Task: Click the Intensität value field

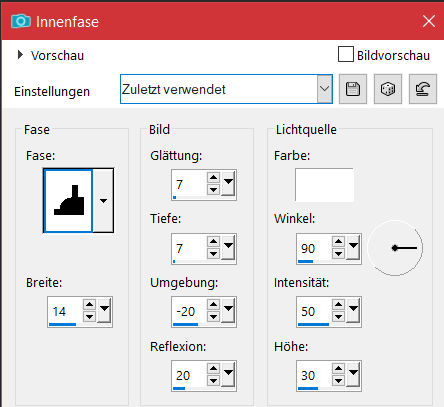Action: (x=314, y=312)
